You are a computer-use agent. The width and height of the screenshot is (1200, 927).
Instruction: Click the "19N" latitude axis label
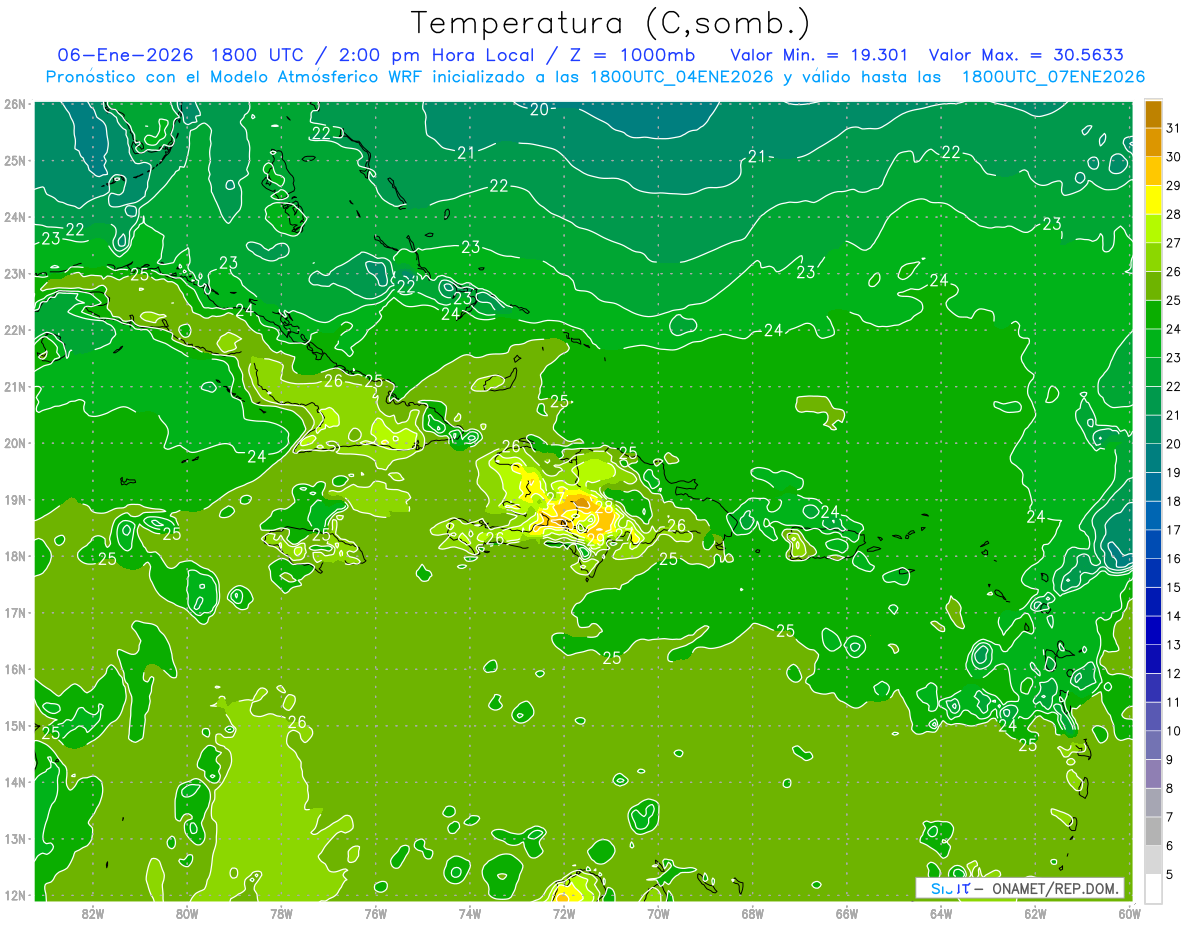click(x=15, y=500)
